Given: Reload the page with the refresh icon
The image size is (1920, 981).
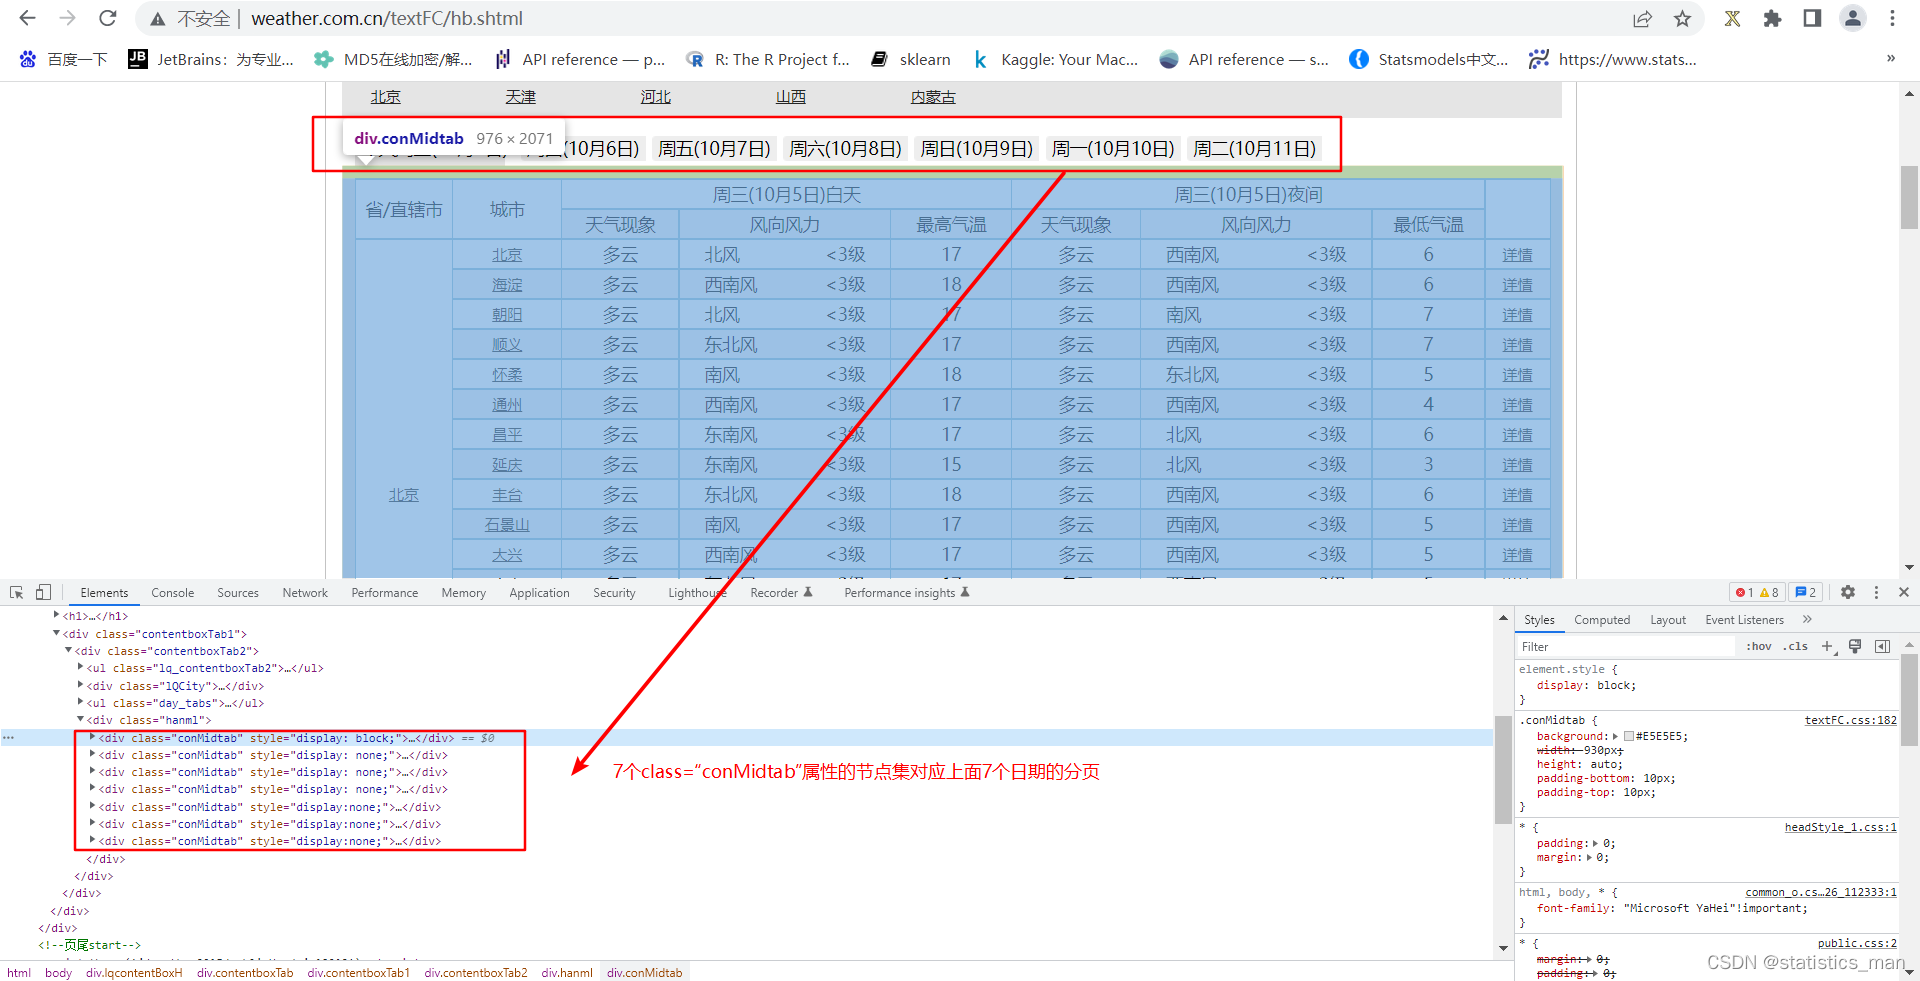Looking at the screenshot, I should tap(108, 18).
